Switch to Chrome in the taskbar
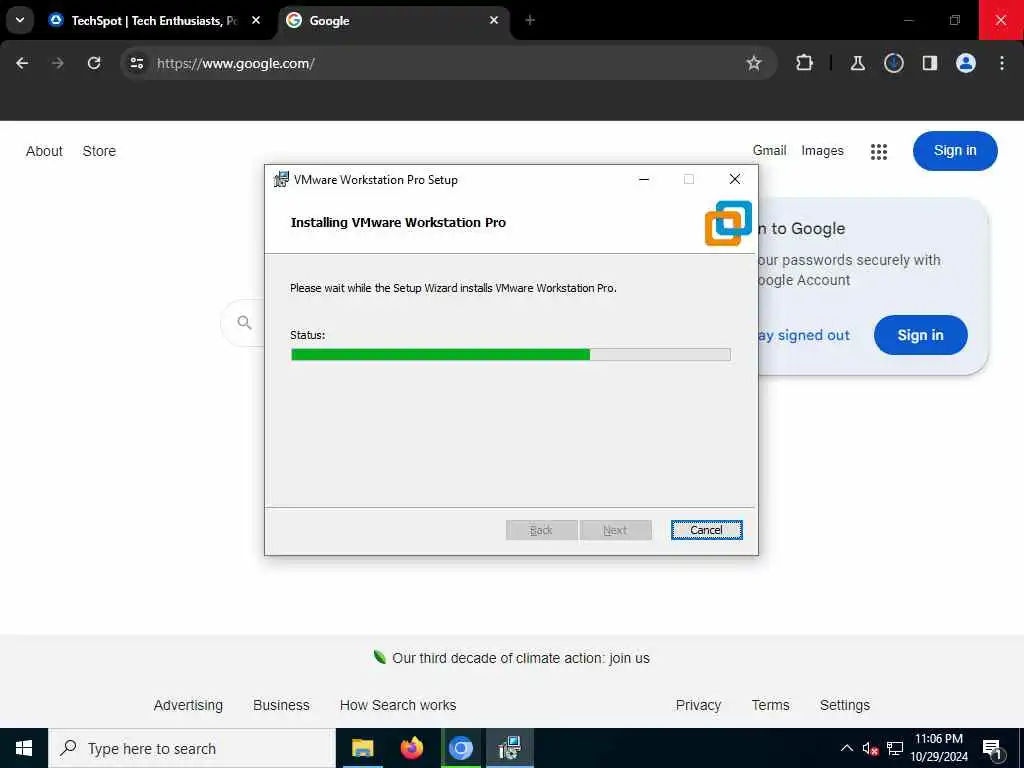 click(460, 748)
